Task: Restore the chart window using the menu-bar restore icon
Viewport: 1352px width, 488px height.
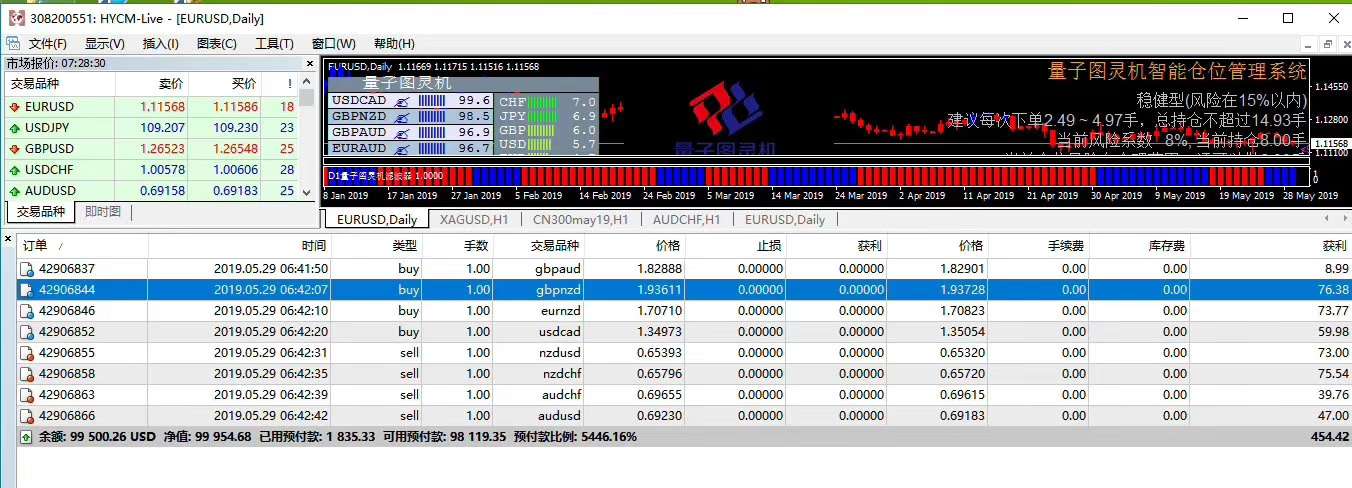Action: 1326,44
